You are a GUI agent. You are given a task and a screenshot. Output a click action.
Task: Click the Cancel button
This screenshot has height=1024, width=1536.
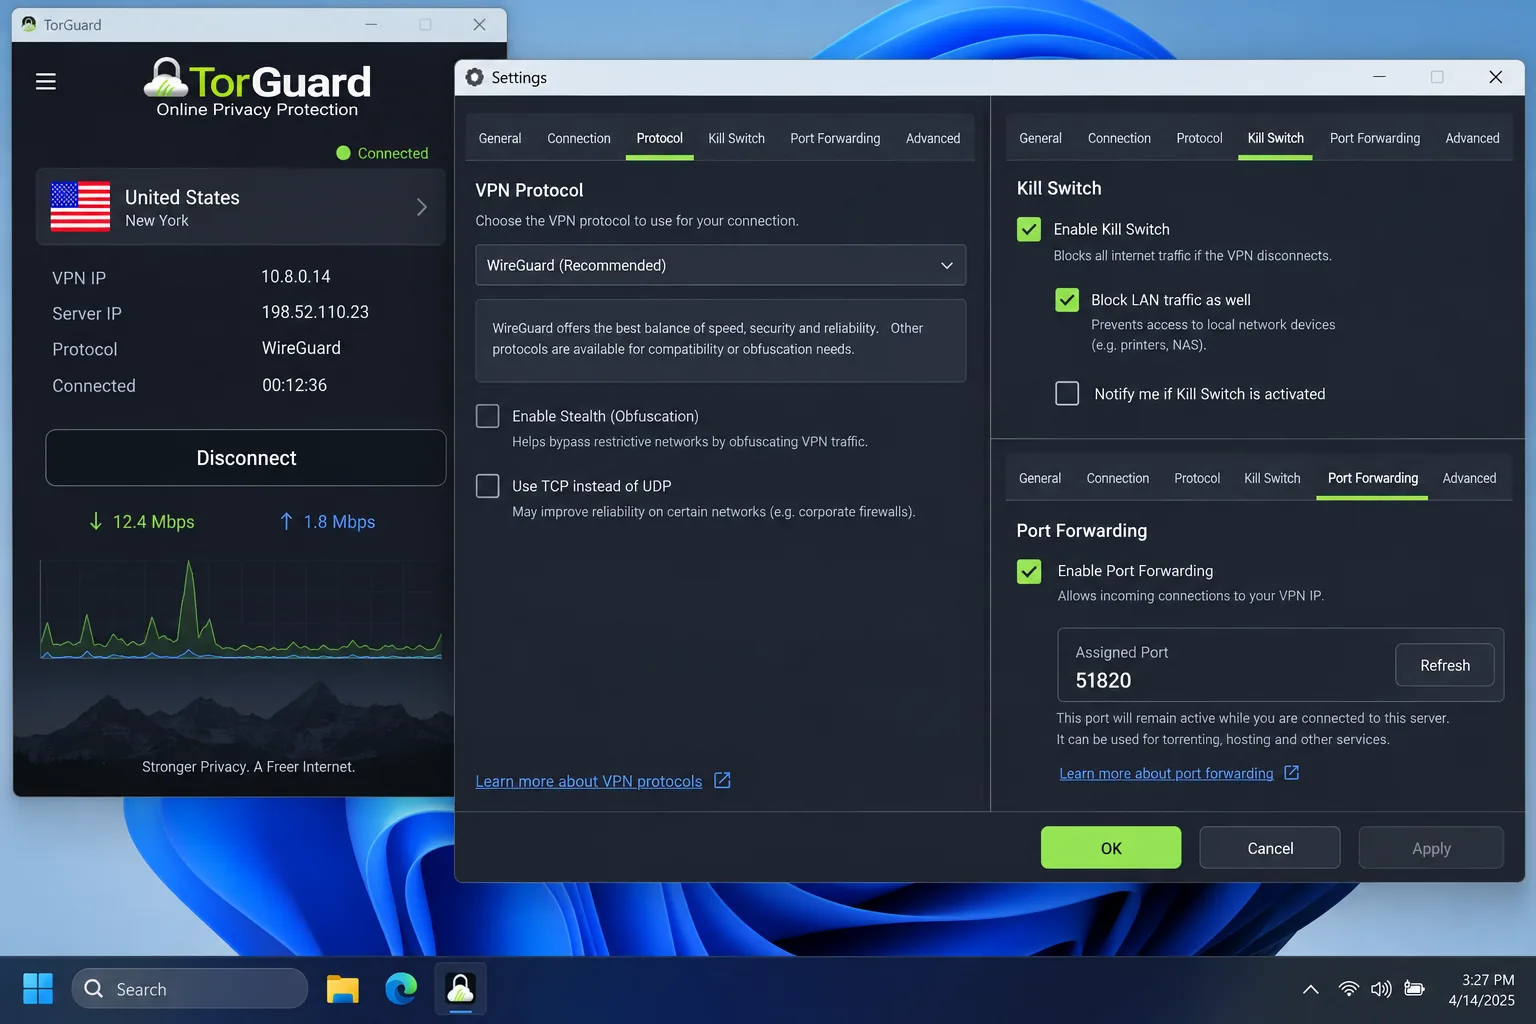point(1270,848)
